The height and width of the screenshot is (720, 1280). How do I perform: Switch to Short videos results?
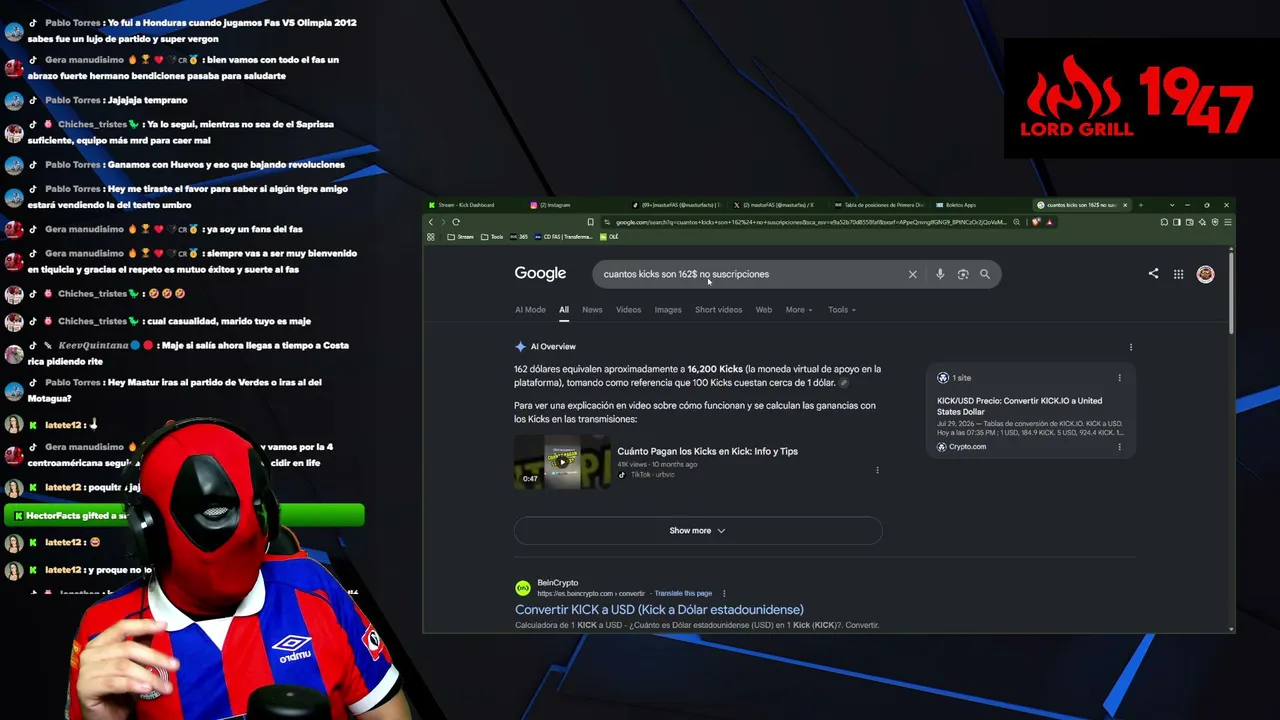click(719, 310)
